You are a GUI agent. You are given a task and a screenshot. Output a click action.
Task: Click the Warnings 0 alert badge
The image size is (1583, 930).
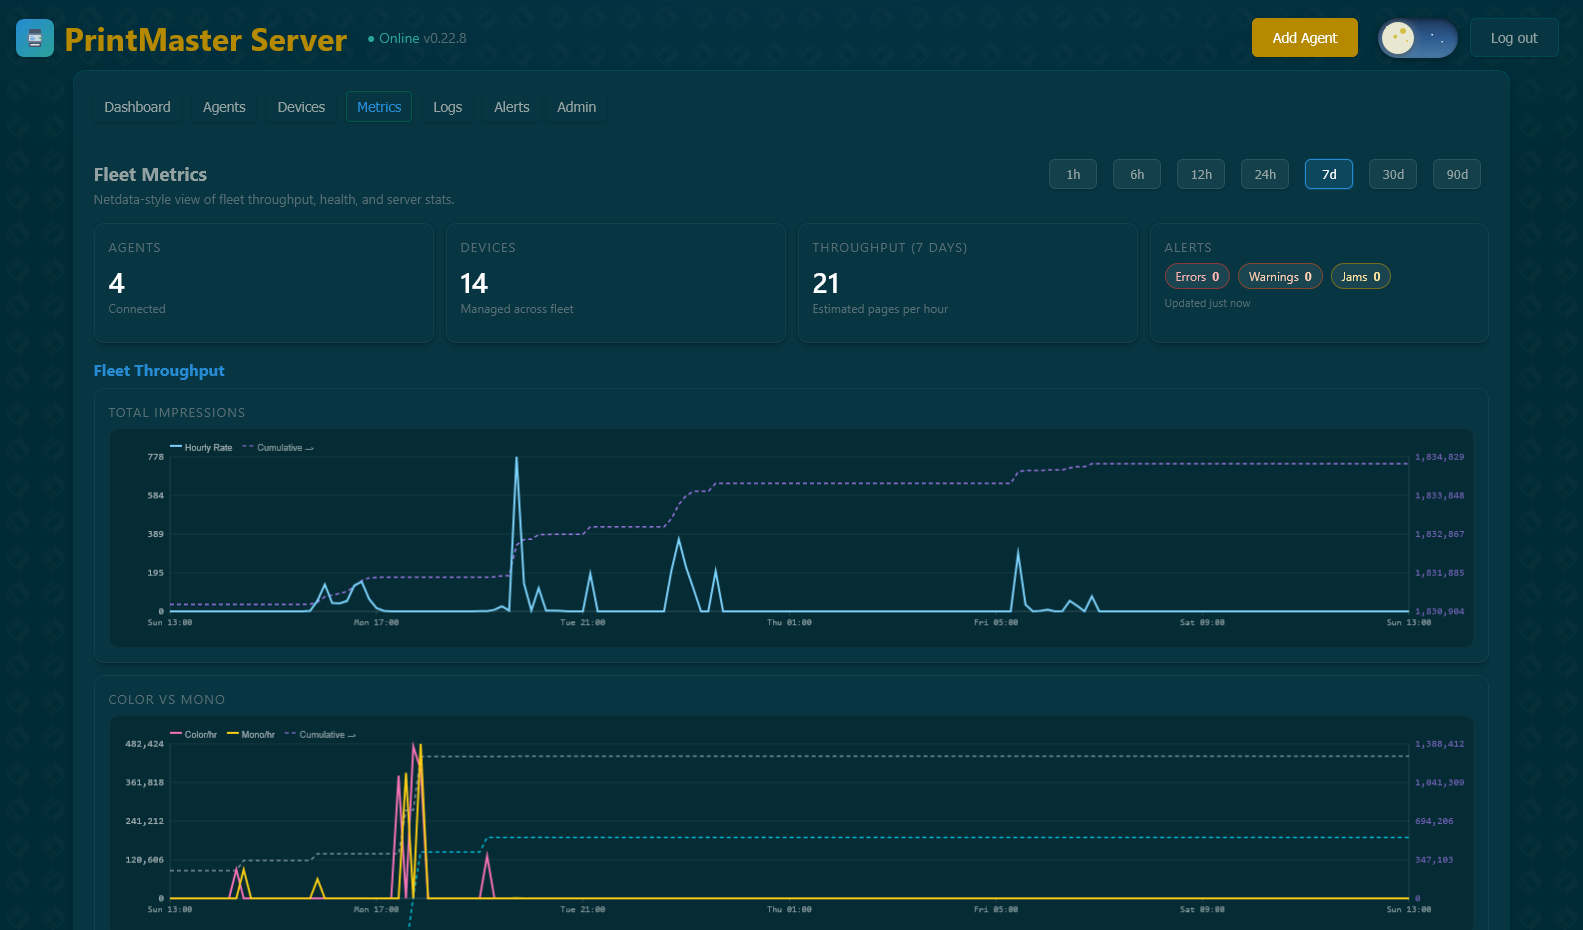1280,277
